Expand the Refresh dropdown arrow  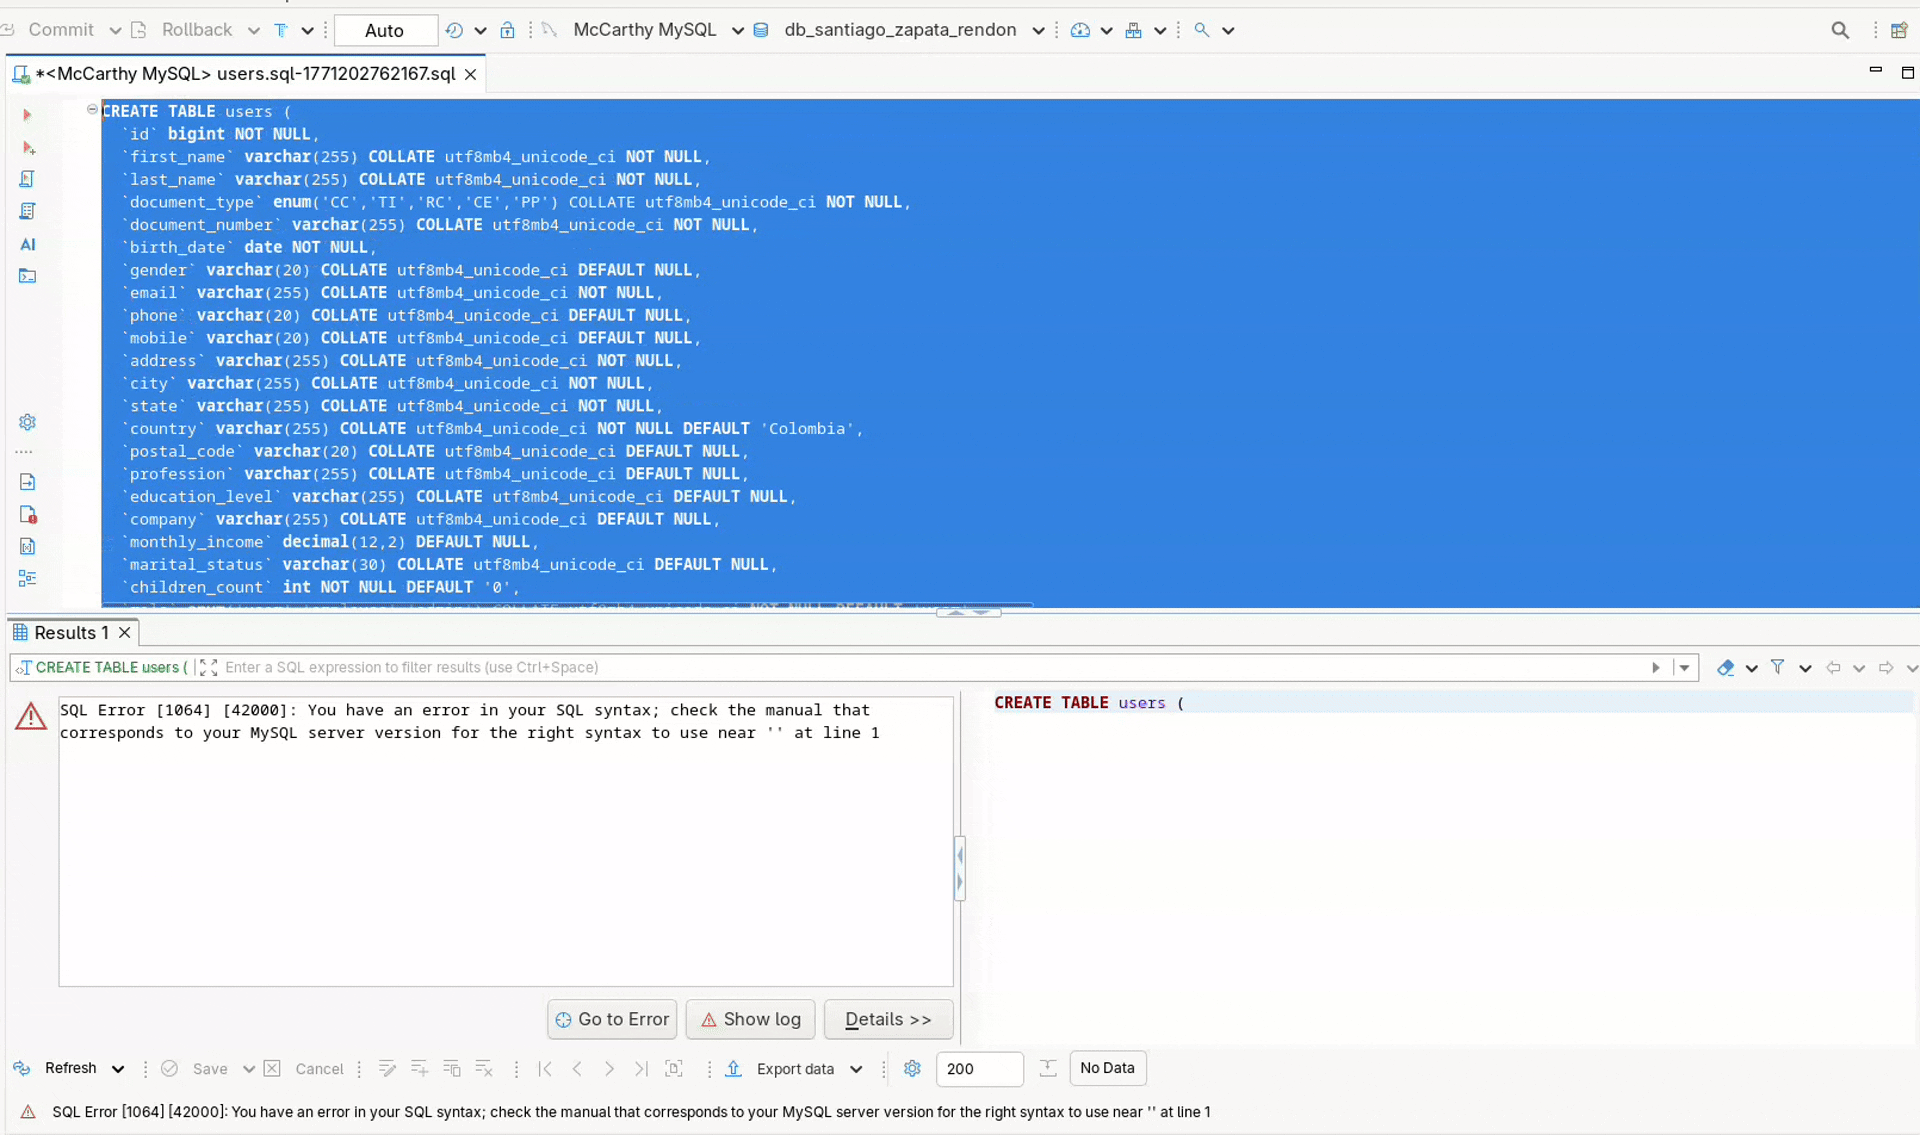(118, 1068)
